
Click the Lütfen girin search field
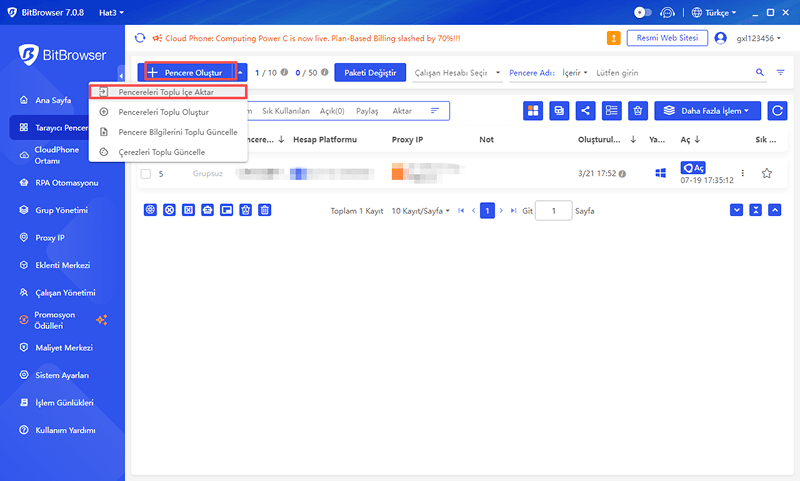(670, 73)
